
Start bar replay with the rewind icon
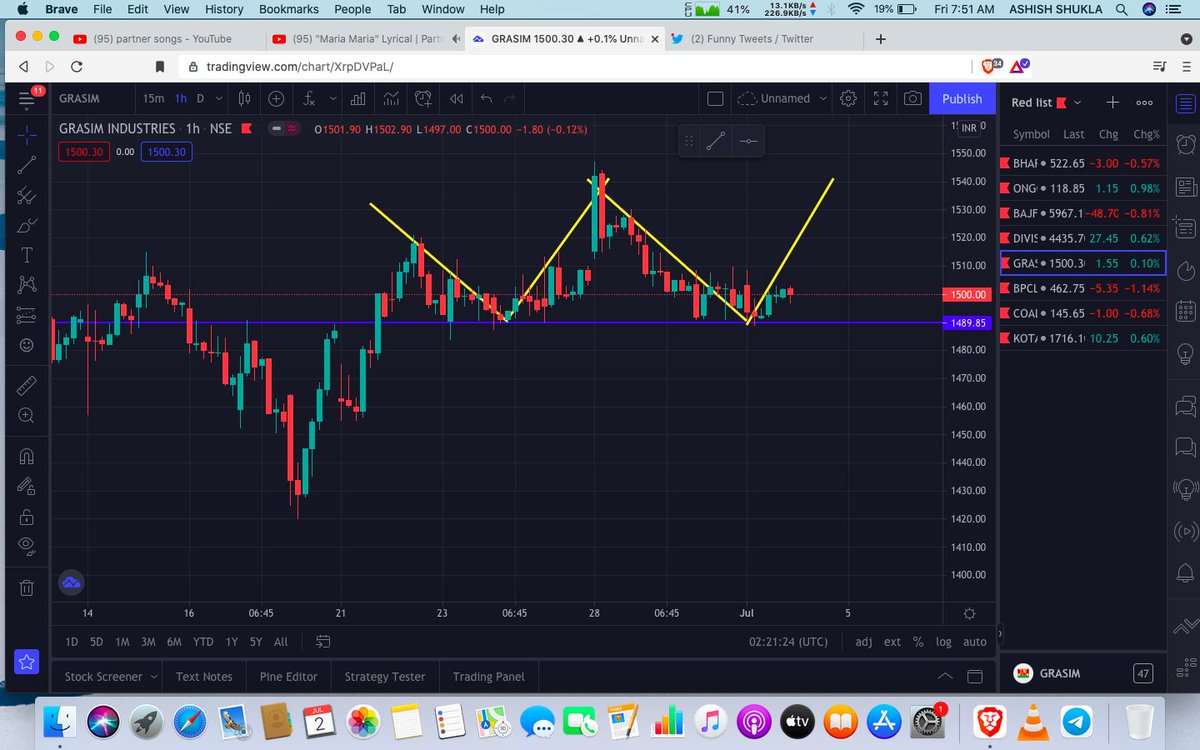tap(456, 98)
